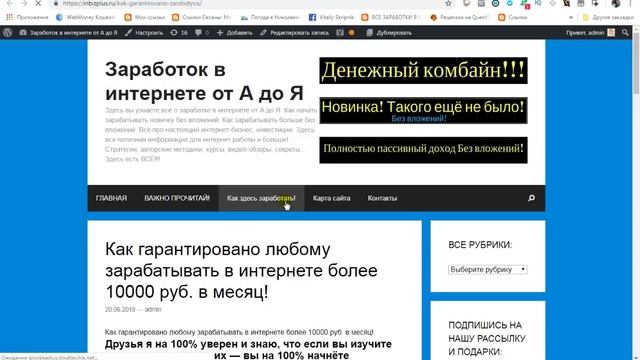Open the 'Ссылки Оксаны' bookmark
The height and width of the screenshot is (360, 640).
point(202,17)
